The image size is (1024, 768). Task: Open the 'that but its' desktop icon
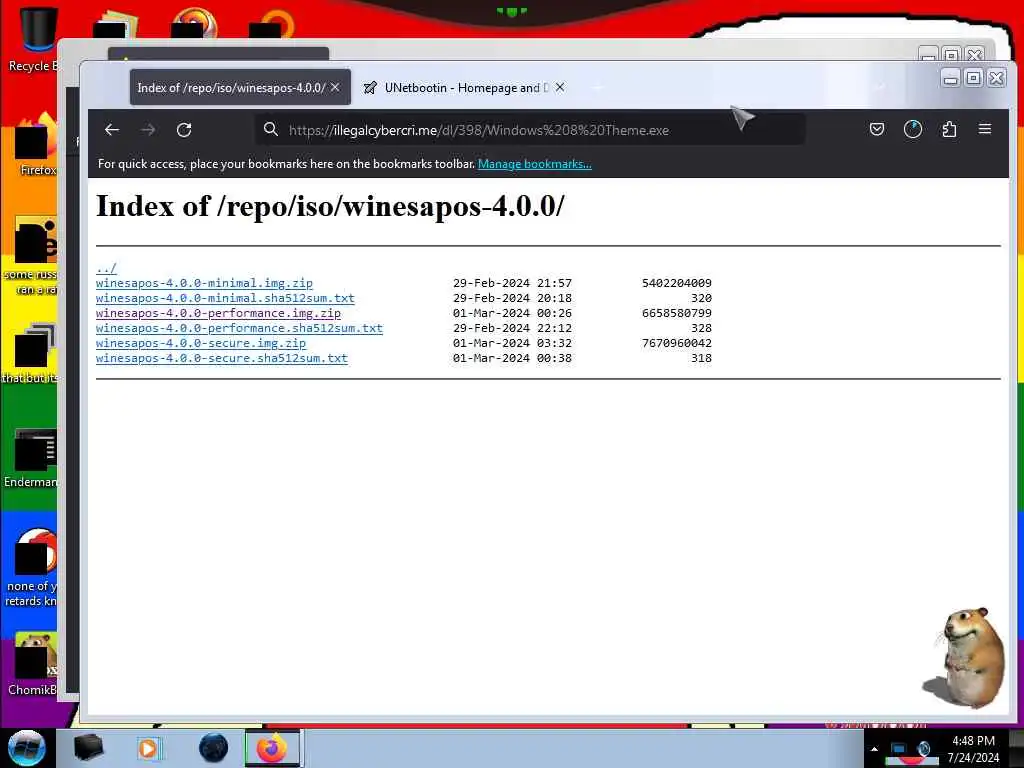pyautogui.click(x=31, y=353)
